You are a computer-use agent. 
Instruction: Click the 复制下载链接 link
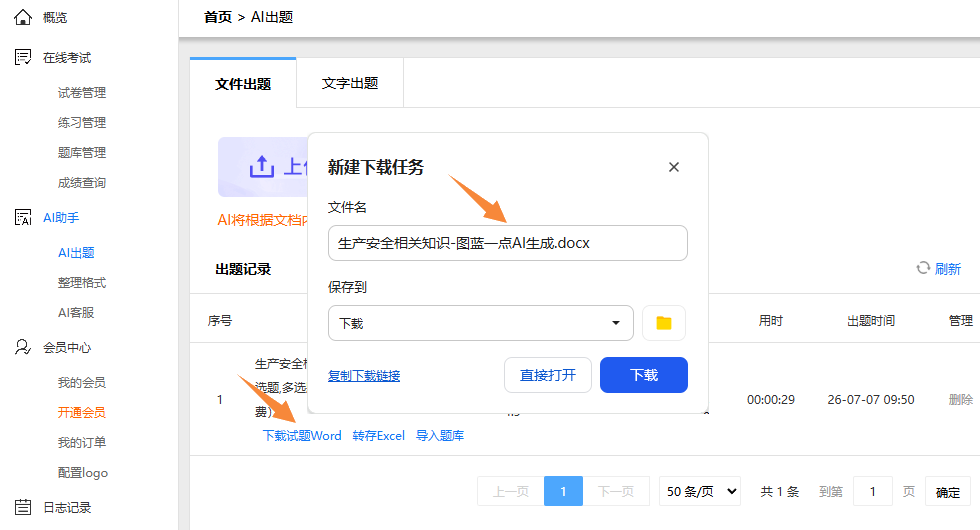coord(364,376)
